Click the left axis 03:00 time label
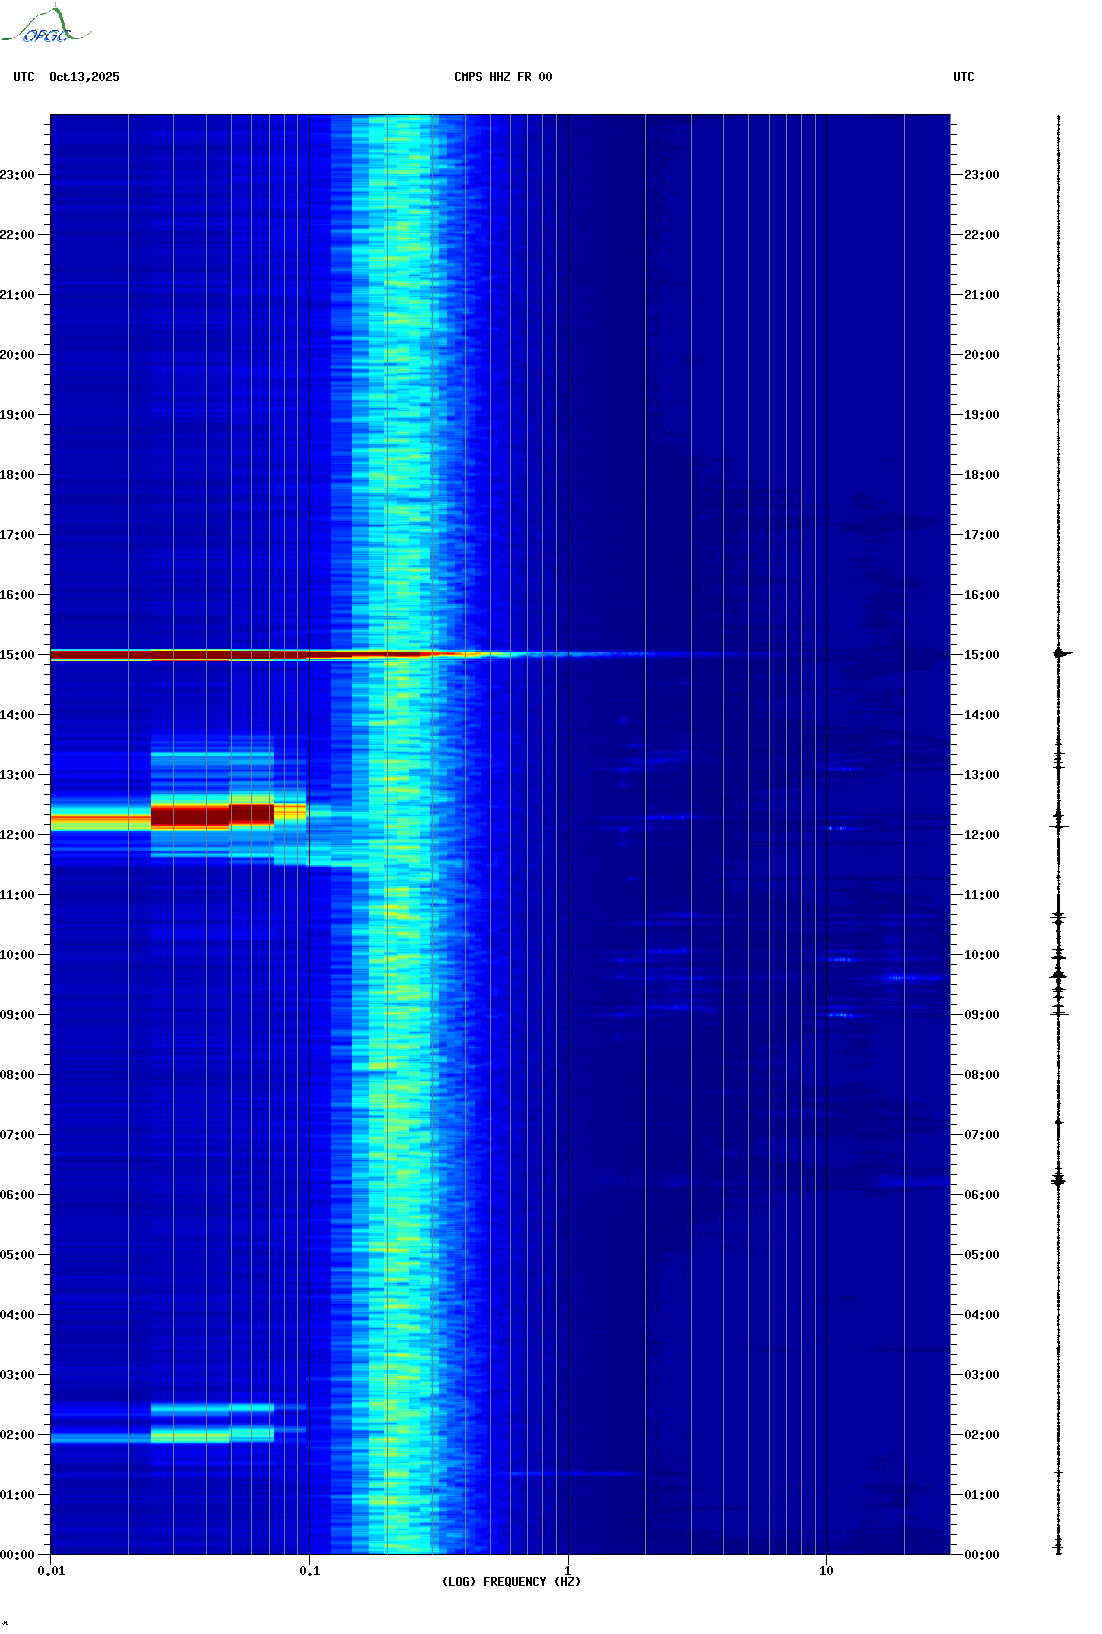 [17, 1375]
